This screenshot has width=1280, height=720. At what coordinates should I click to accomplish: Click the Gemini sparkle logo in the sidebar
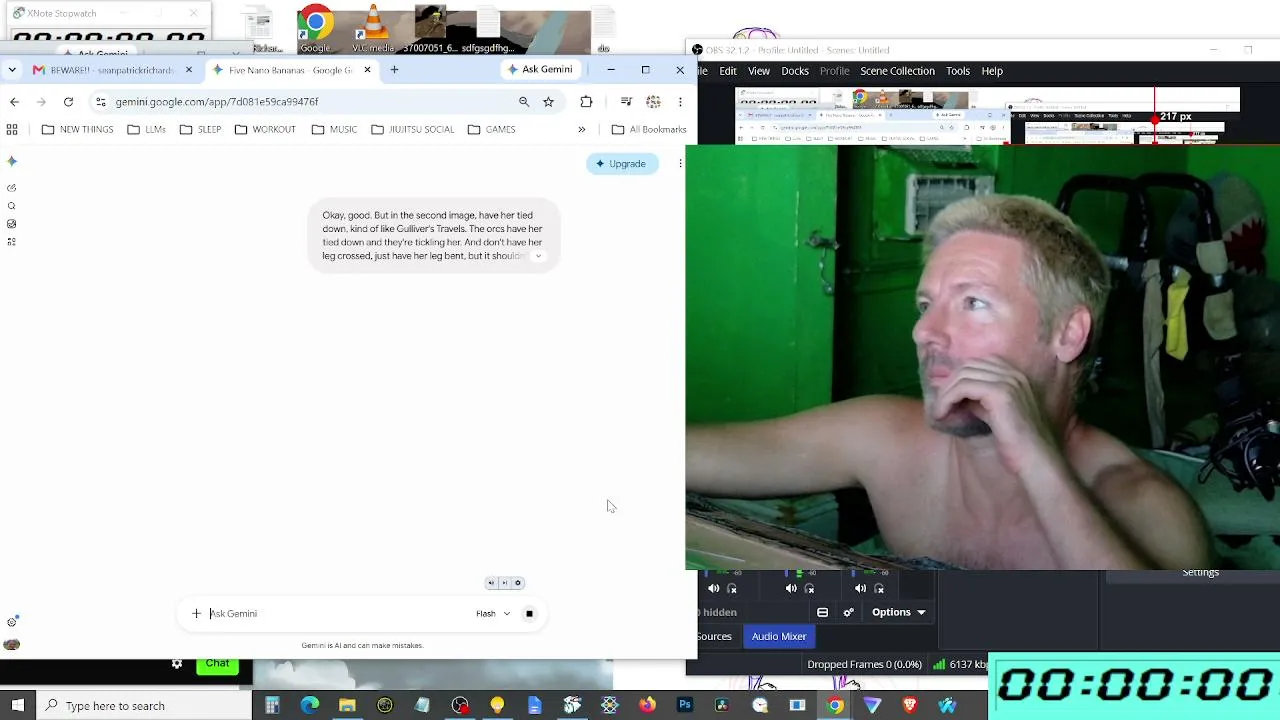click(x=12, y=161)
